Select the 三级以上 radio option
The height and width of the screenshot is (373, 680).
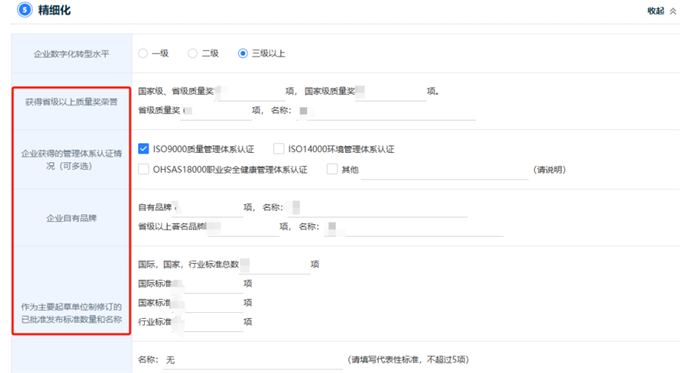tap(242, 53)
